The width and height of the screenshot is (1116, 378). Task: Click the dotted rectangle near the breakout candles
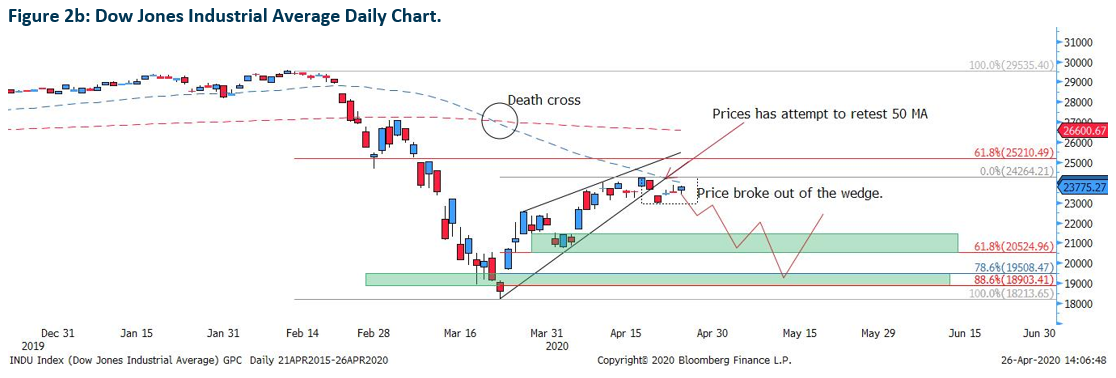[x=668, y=191]
